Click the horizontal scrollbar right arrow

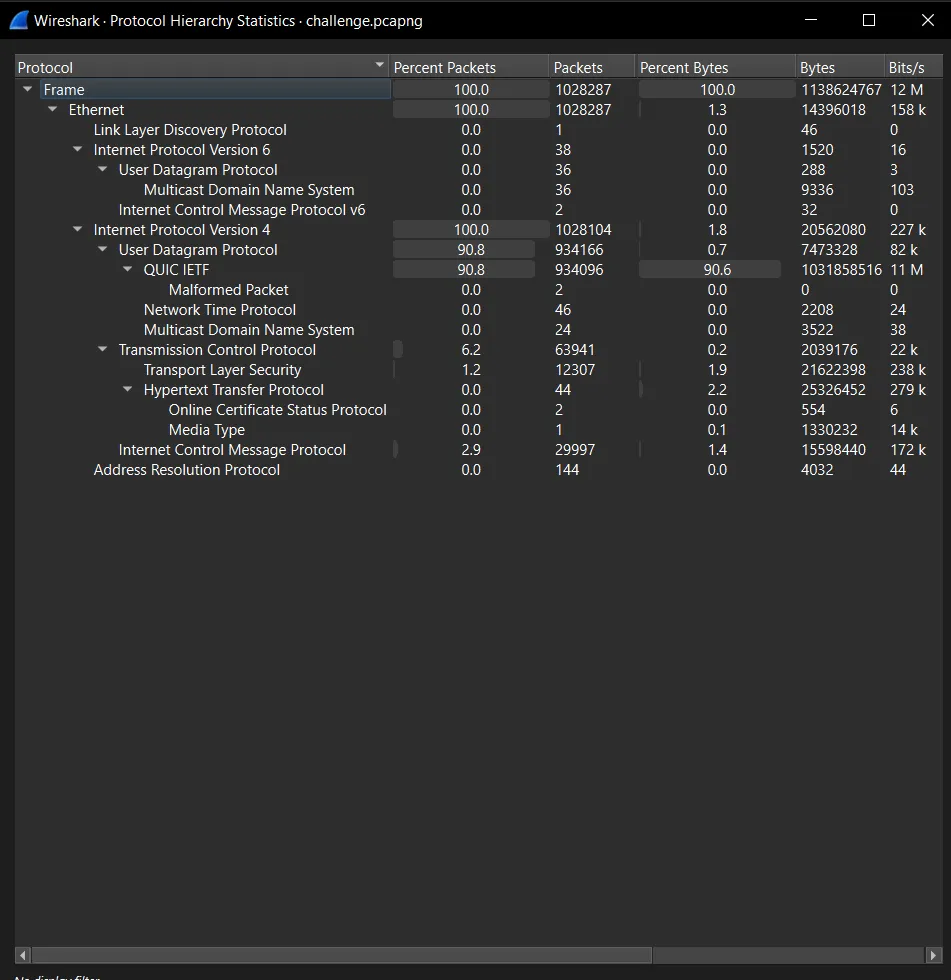[934, 955]
